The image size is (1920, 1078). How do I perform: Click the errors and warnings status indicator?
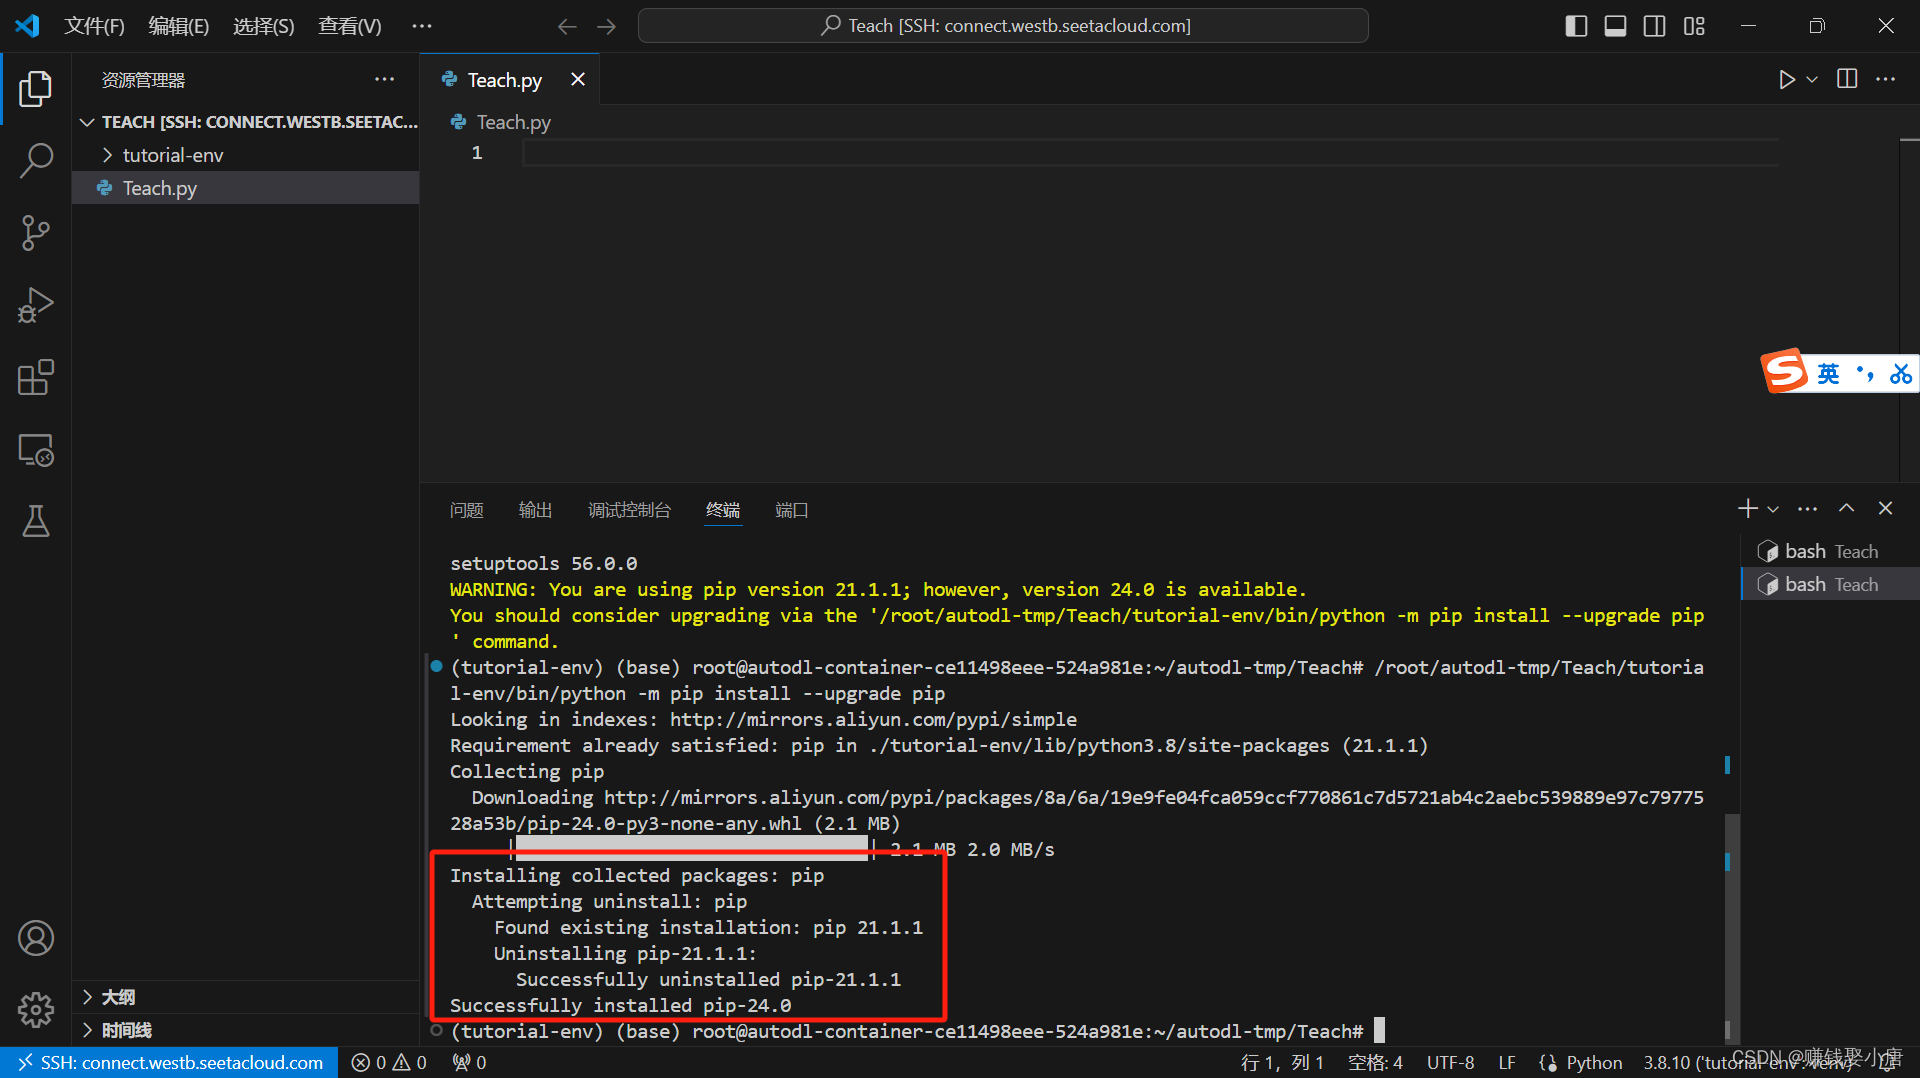(x=389, y=1062)
